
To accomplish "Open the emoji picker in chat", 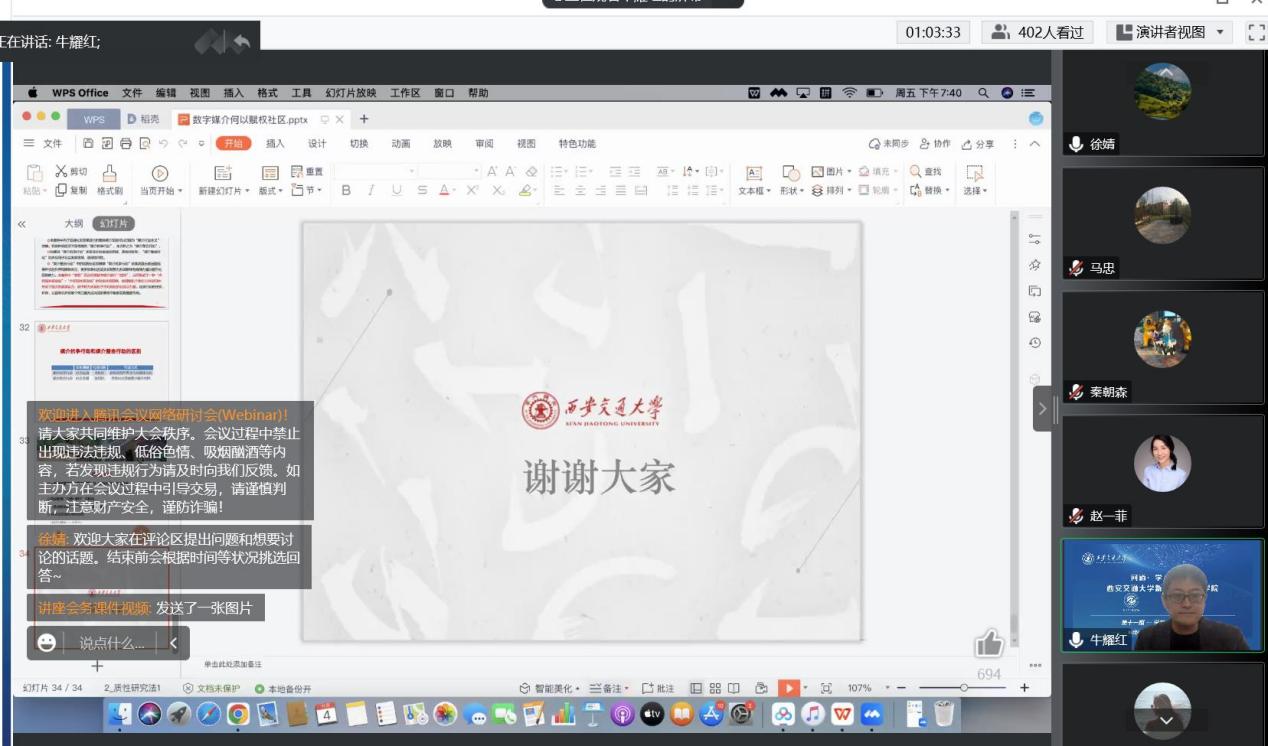I will [47, 643].
